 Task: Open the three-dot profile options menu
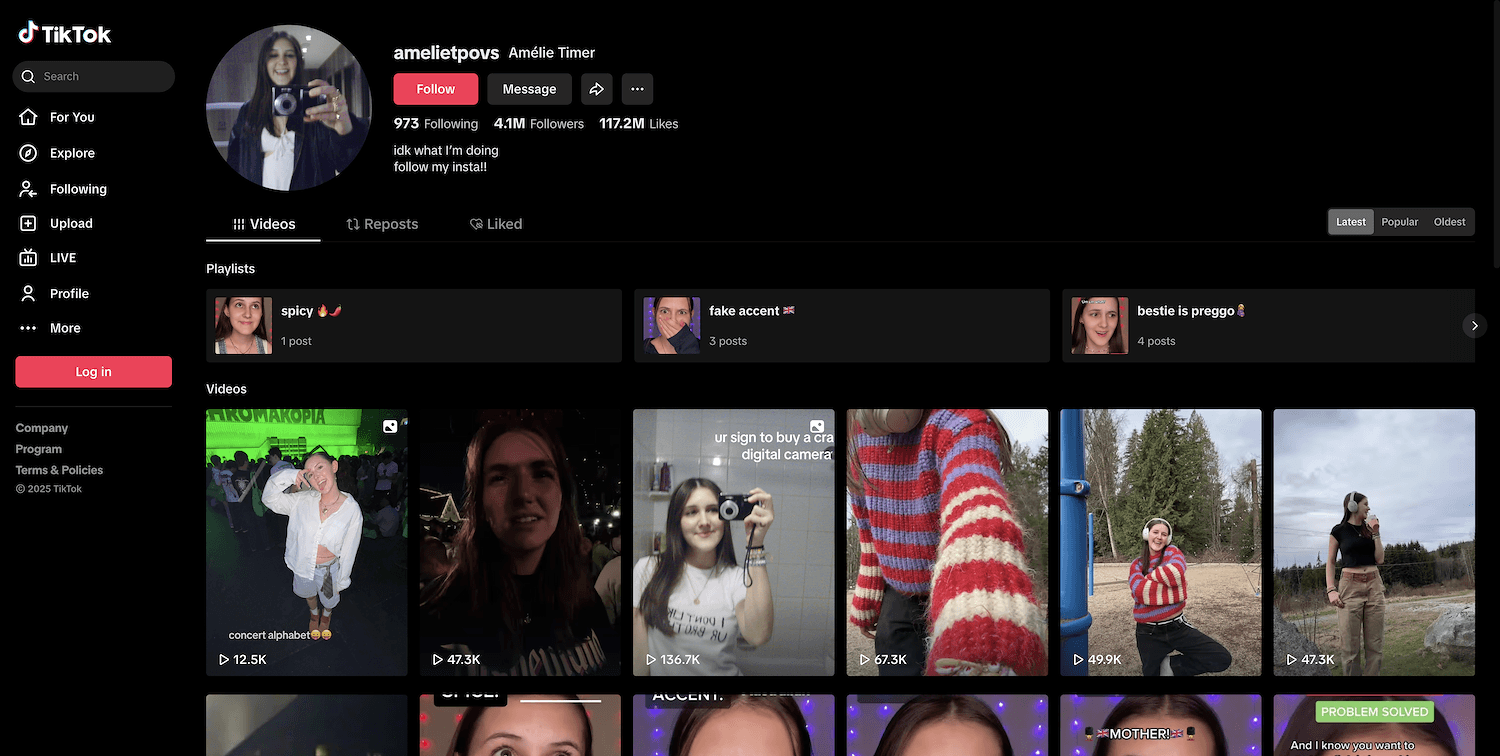637,89
